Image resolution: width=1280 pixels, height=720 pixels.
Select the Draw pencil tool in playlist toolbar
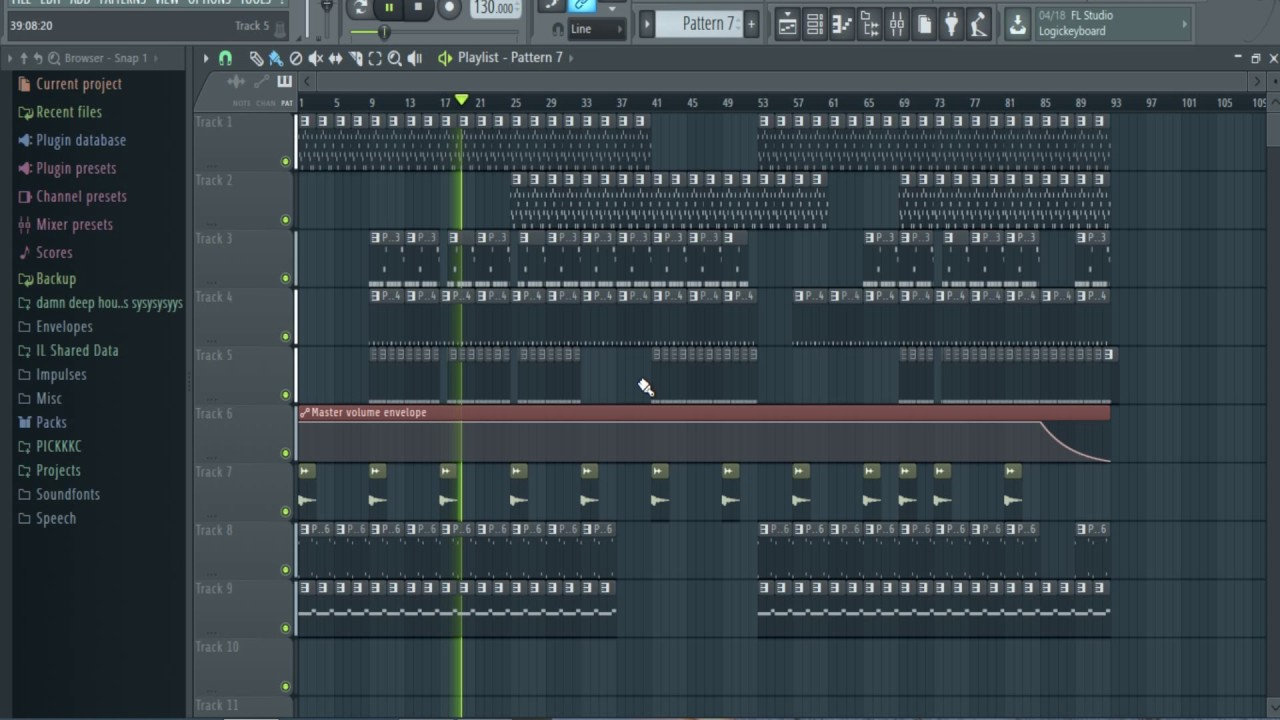(256, 58)
